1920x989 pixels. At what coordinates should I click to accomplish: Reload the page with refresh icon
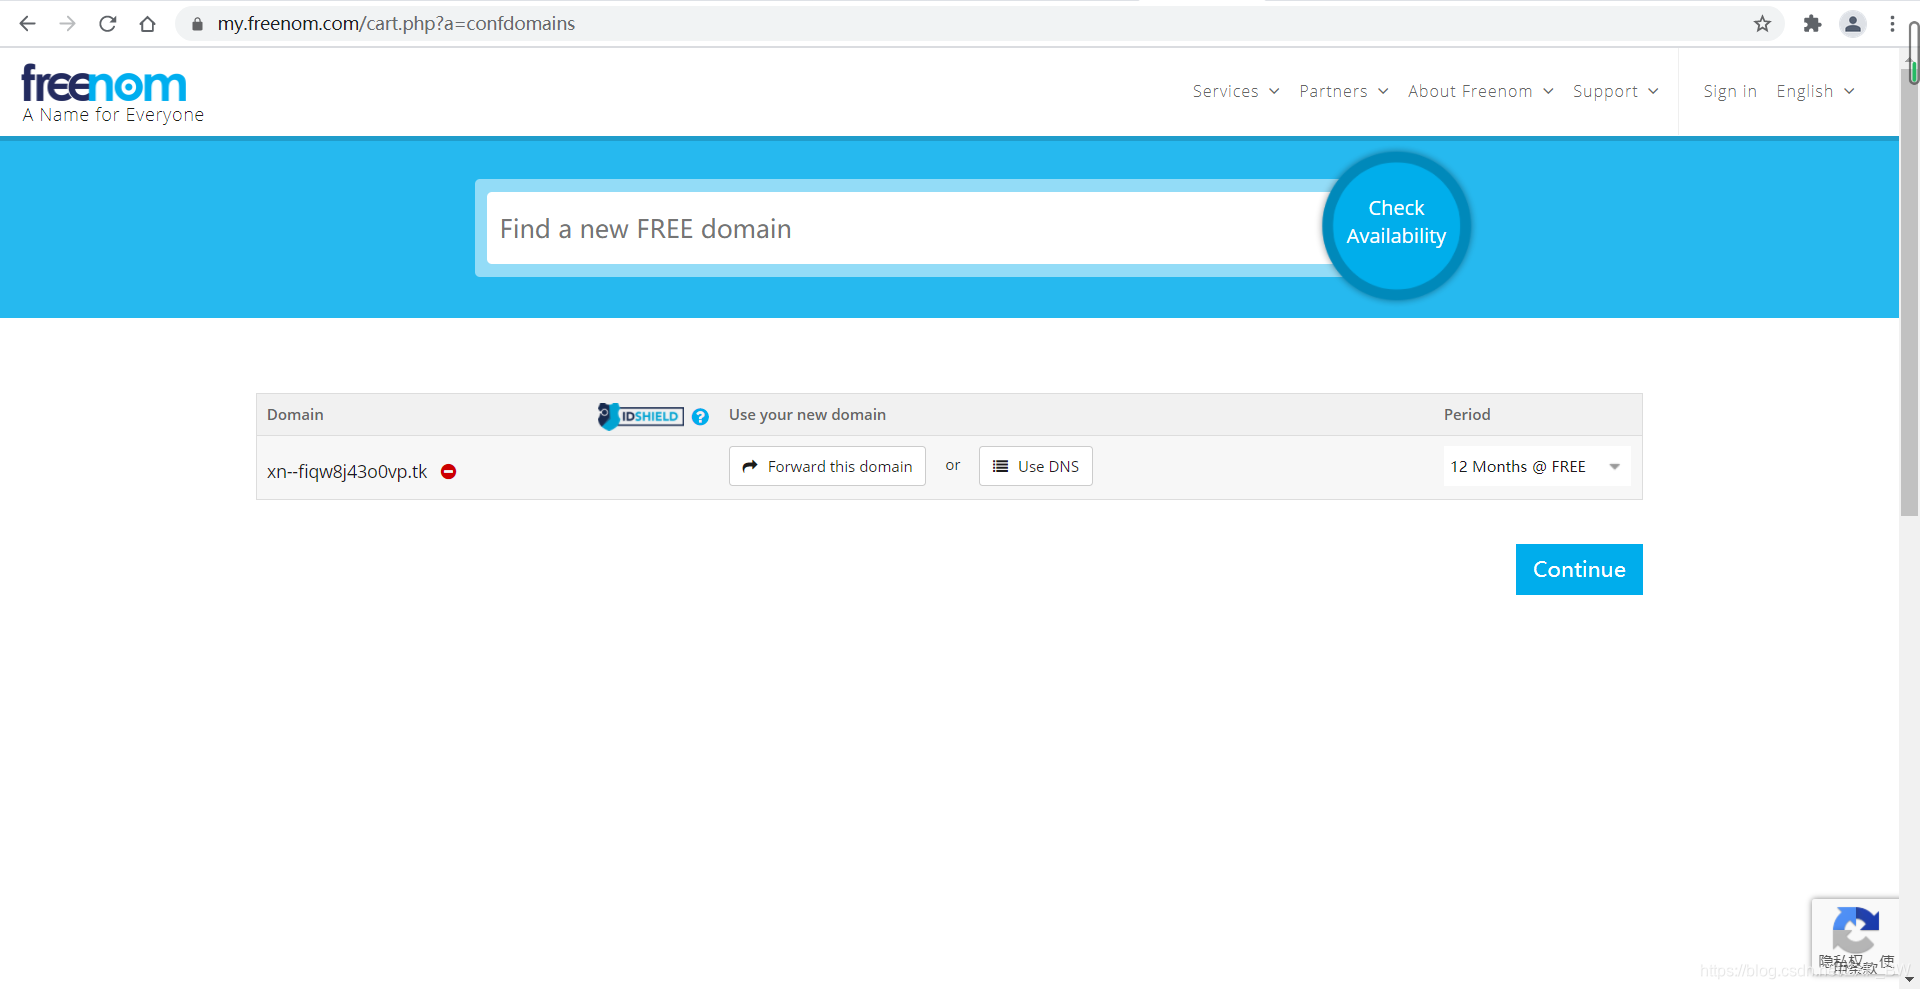point(107,23)
